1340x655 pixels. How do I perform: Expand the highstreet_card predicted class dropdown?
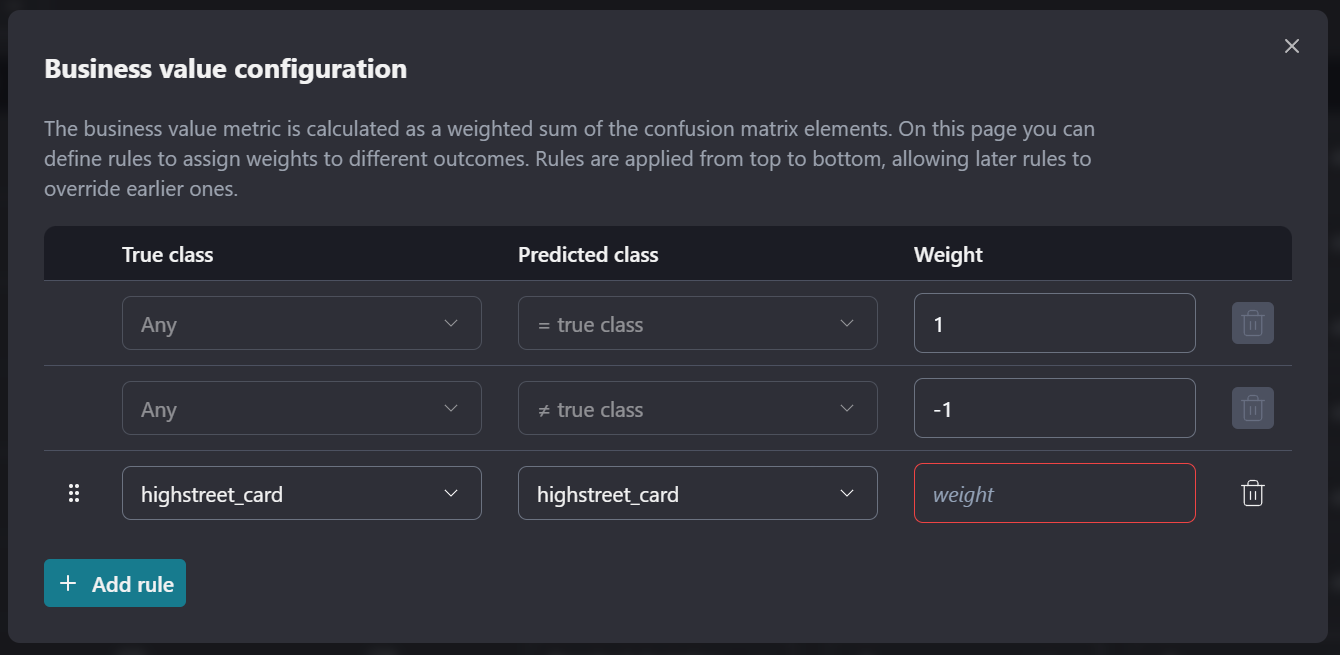(697, 493)
